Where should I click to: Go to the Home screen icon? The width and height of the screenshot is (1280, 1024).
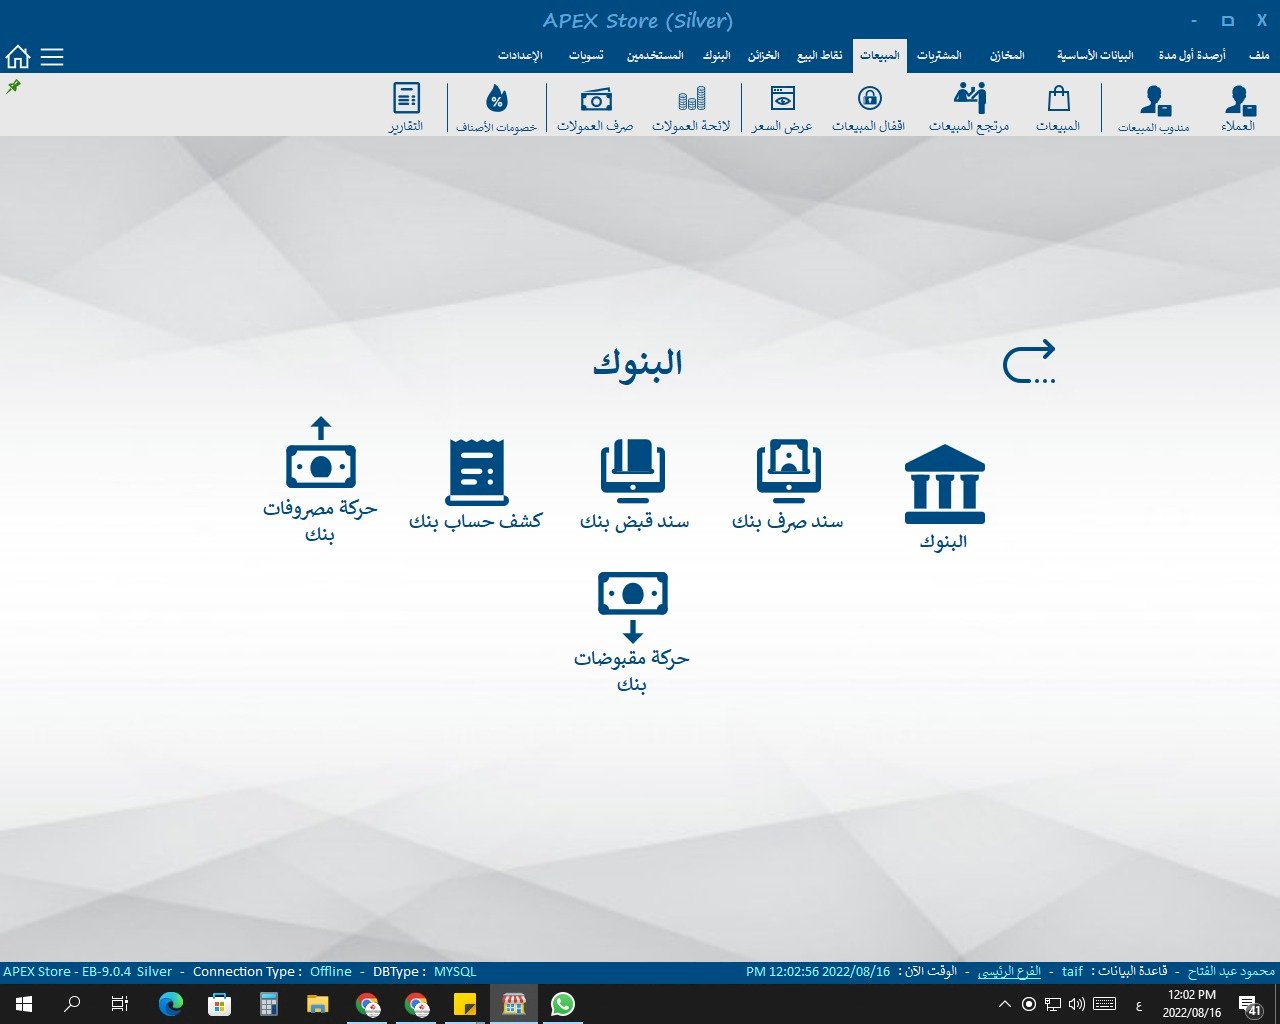click(18, 57)
